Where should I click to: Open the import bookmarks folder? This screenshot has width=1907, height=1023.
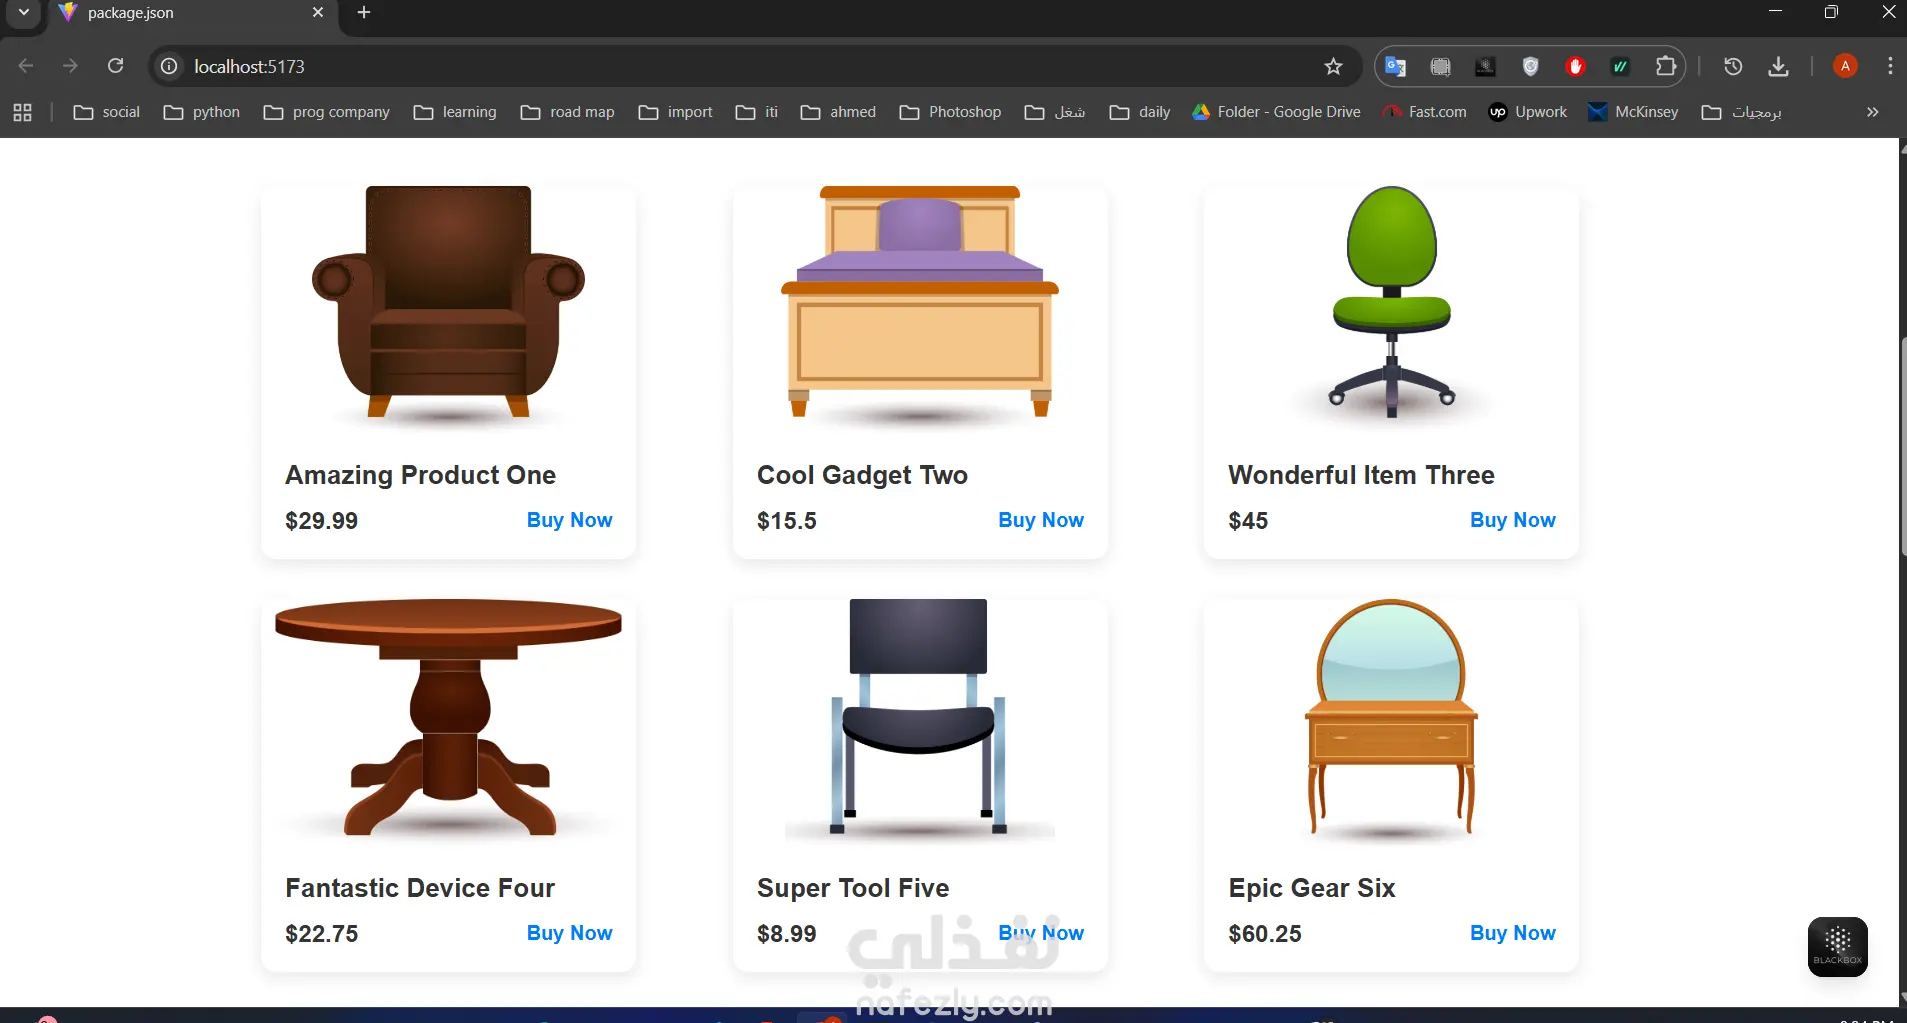pyautogui.click(x=676, y=112)
